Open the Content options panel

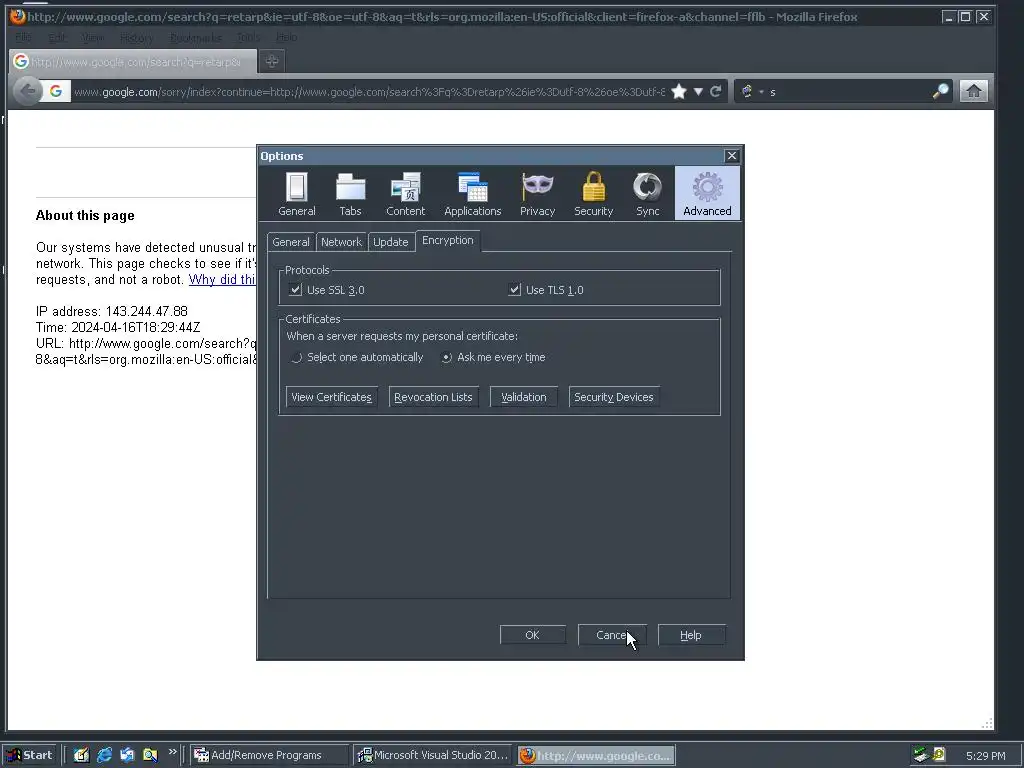point(405,194)
